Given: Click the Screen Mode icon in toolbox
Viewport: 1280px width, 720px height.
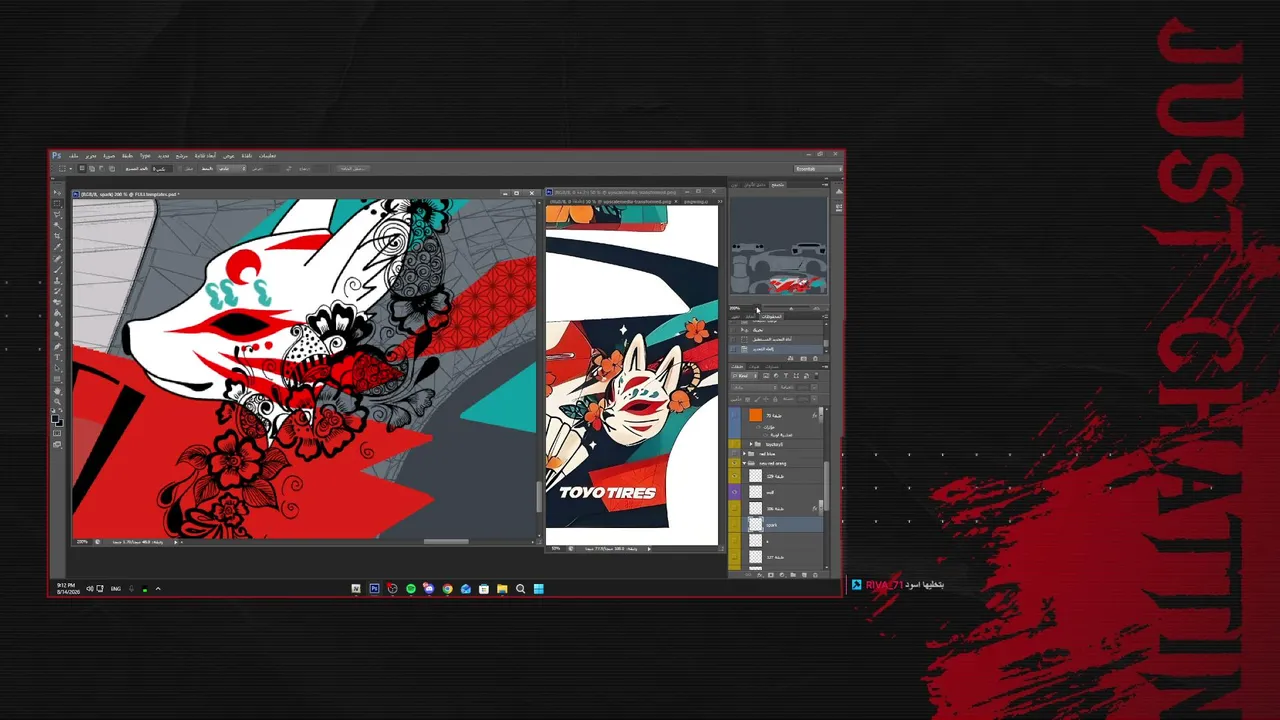Looking at the screenshot, I should (x=57, y=444).
